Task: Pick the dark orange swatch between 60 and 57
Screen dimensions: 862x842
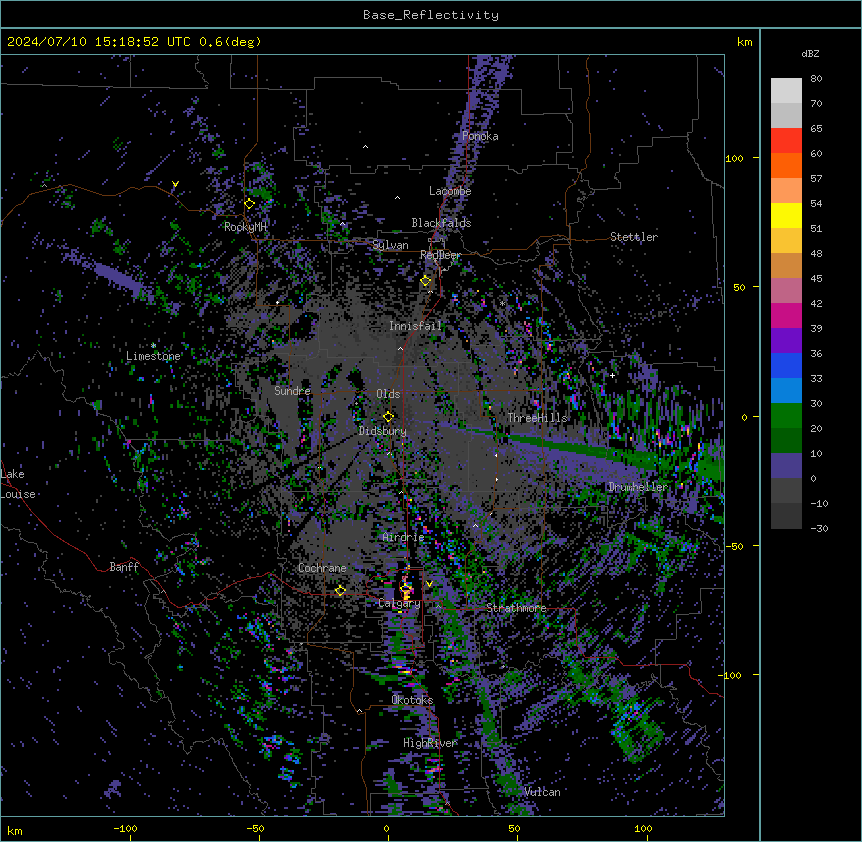Action: click(x=786, y=165)
